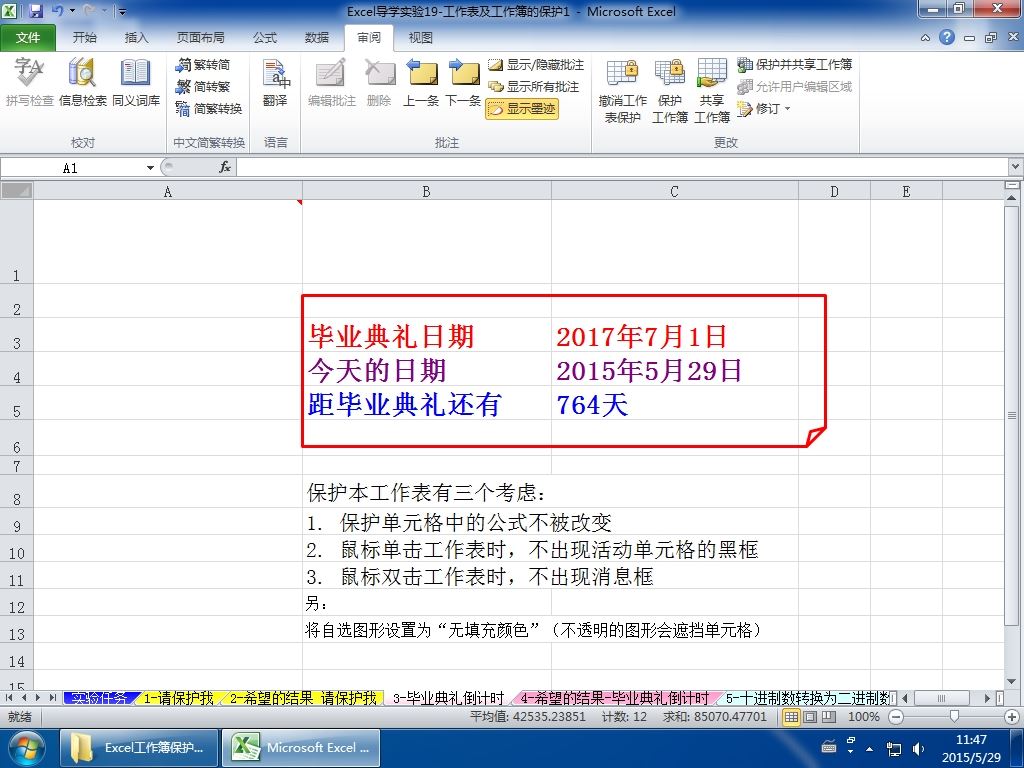Go to next comment 下一条
The image size is (1024, 768).
tap(463, 83)
